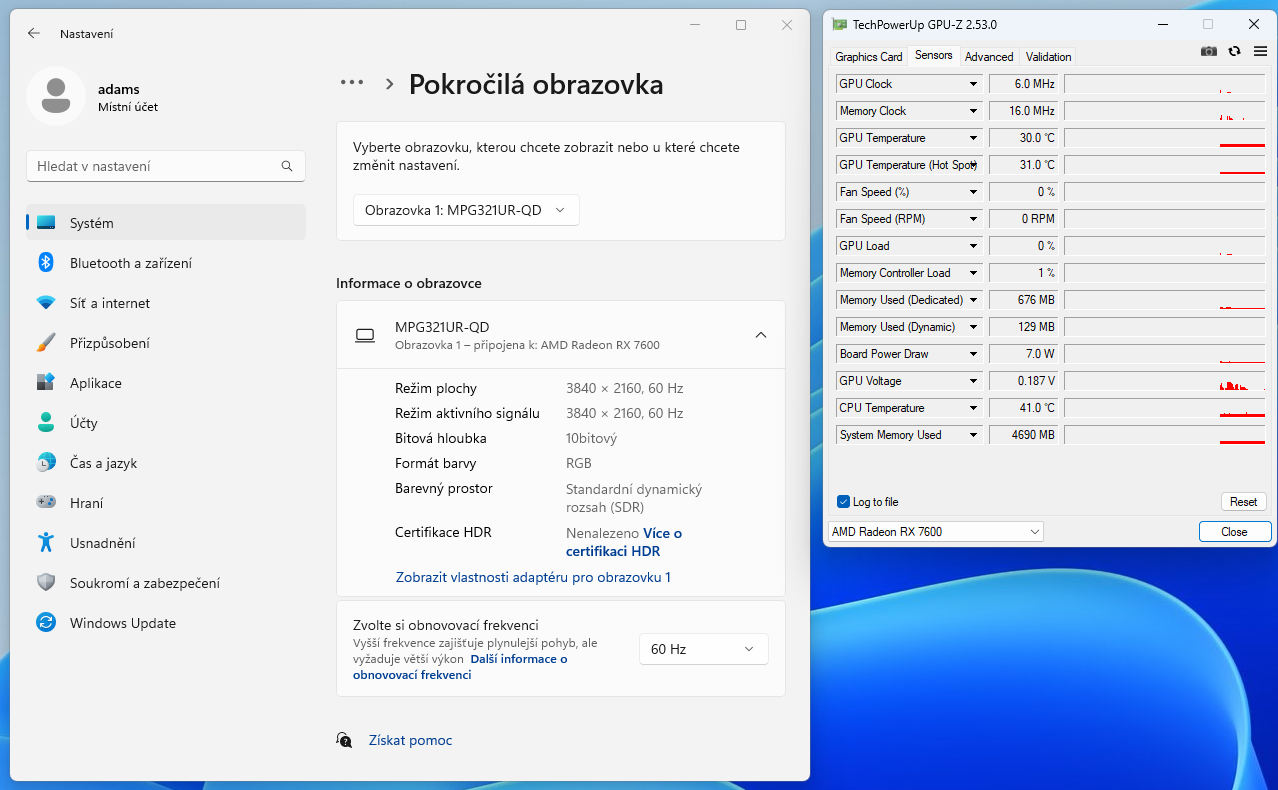
Task: Open the AMD Radeon RX 7600 GPU selector
Action: (x=936, y=532)
